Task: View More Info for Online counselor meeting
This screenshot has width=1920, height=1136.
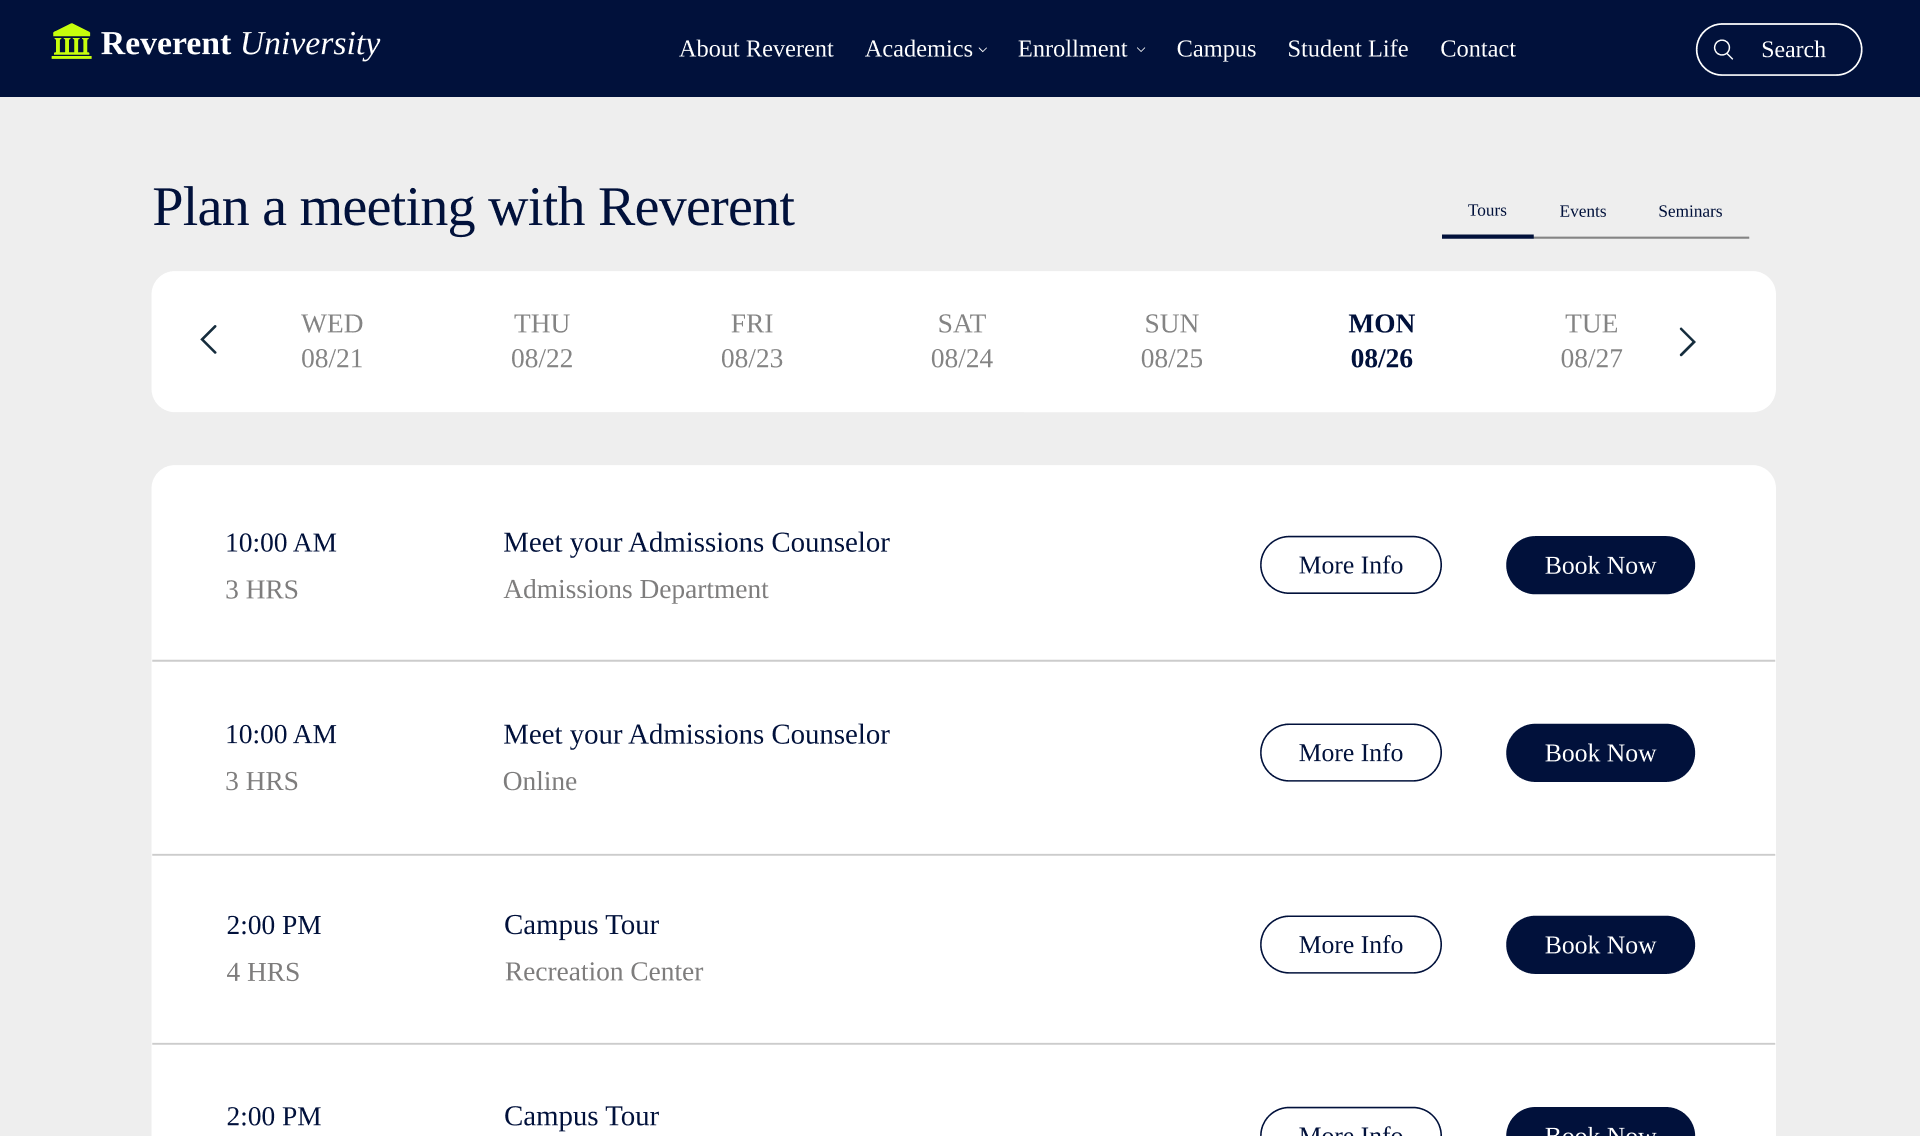Action: [x=1350, y=753]
